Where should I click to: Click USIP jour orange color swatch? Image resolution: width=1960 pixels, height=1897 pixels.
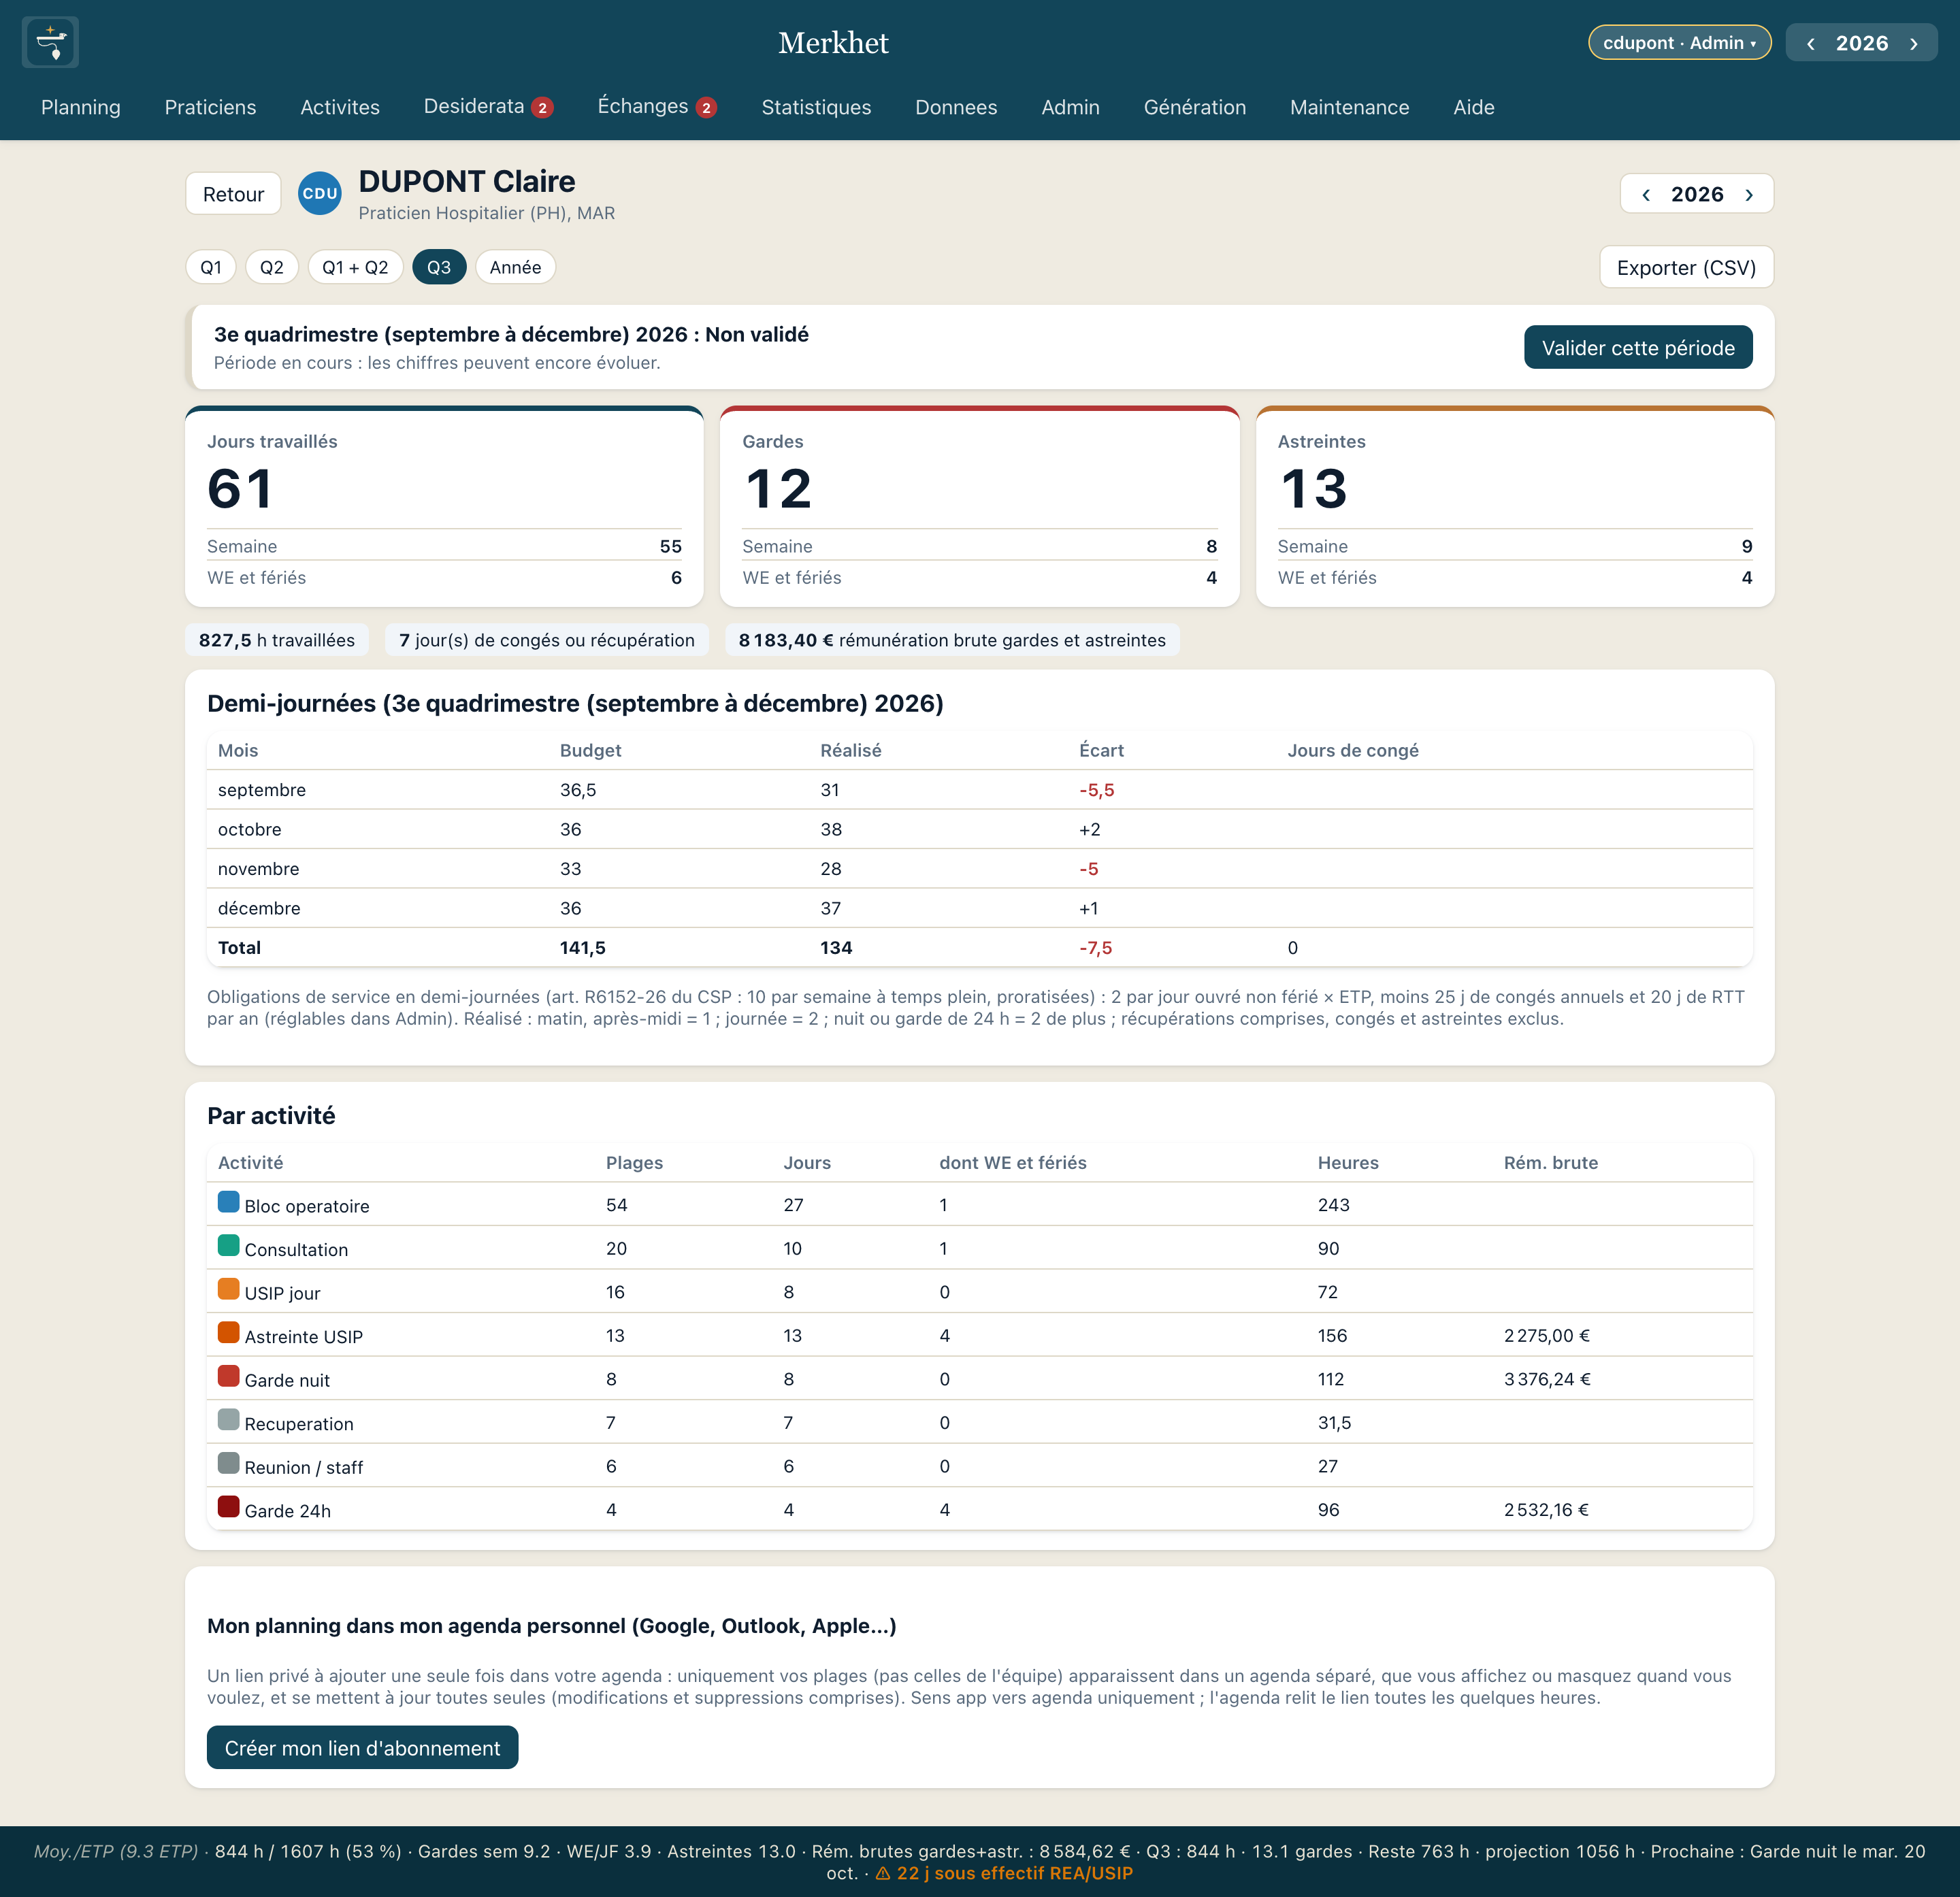(x=228, y=1289)
